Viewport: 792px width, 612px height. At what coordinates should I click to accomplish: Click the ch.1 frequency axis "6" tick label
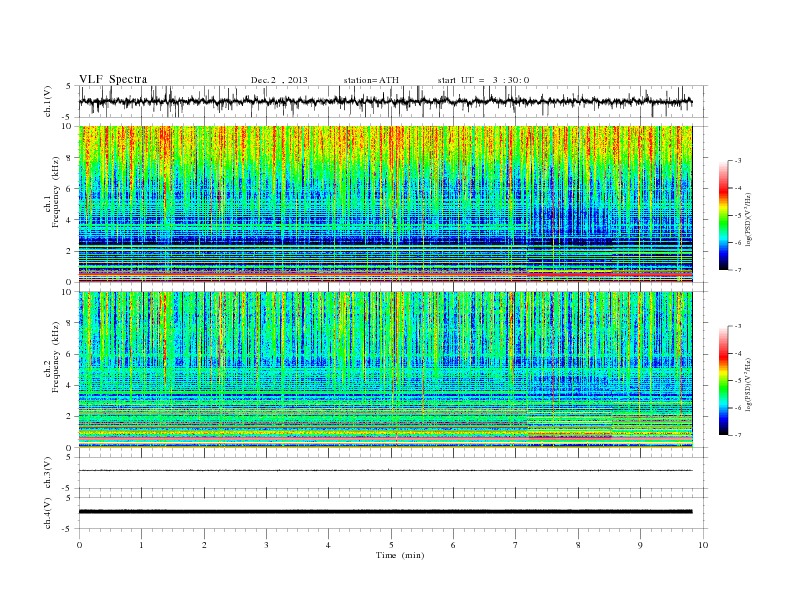point(69,189)
